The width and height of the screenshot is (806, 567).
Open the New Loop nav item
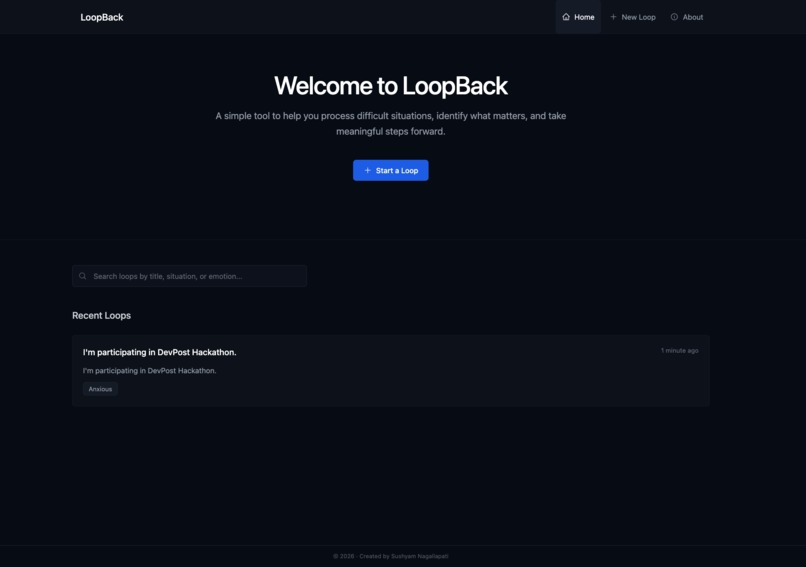[633, 17]
